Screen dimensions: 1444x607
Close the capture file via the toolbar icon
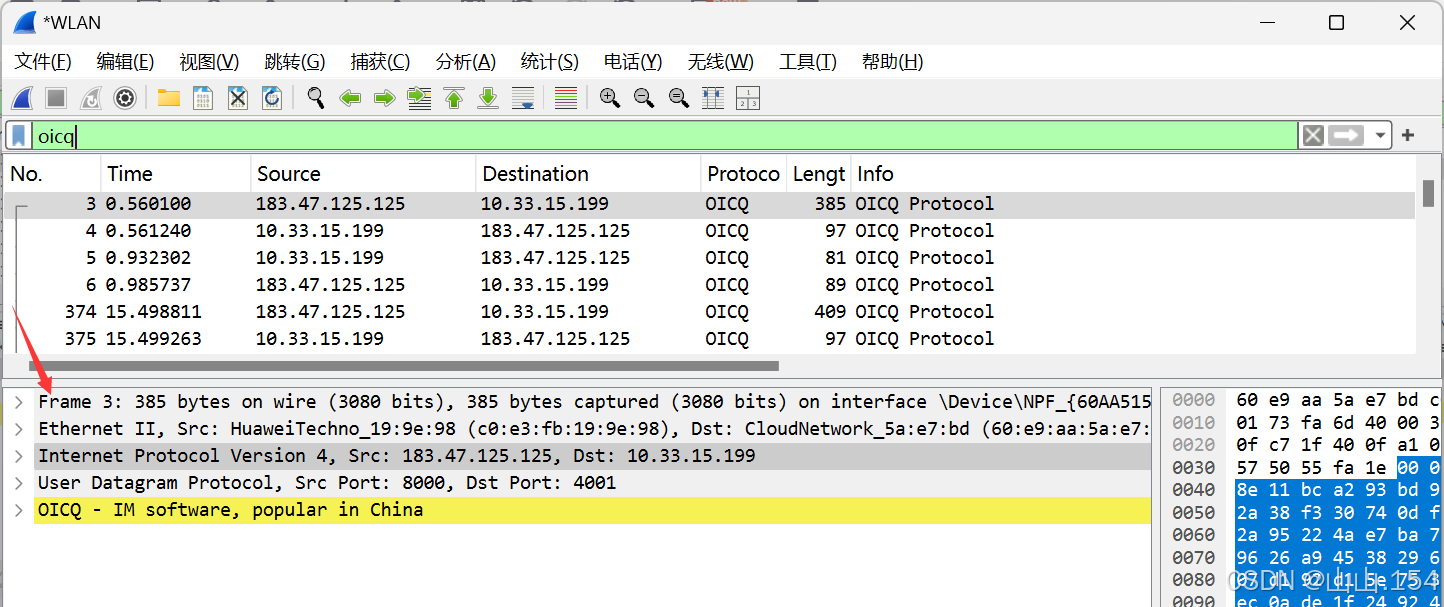(x=237, y=98)
